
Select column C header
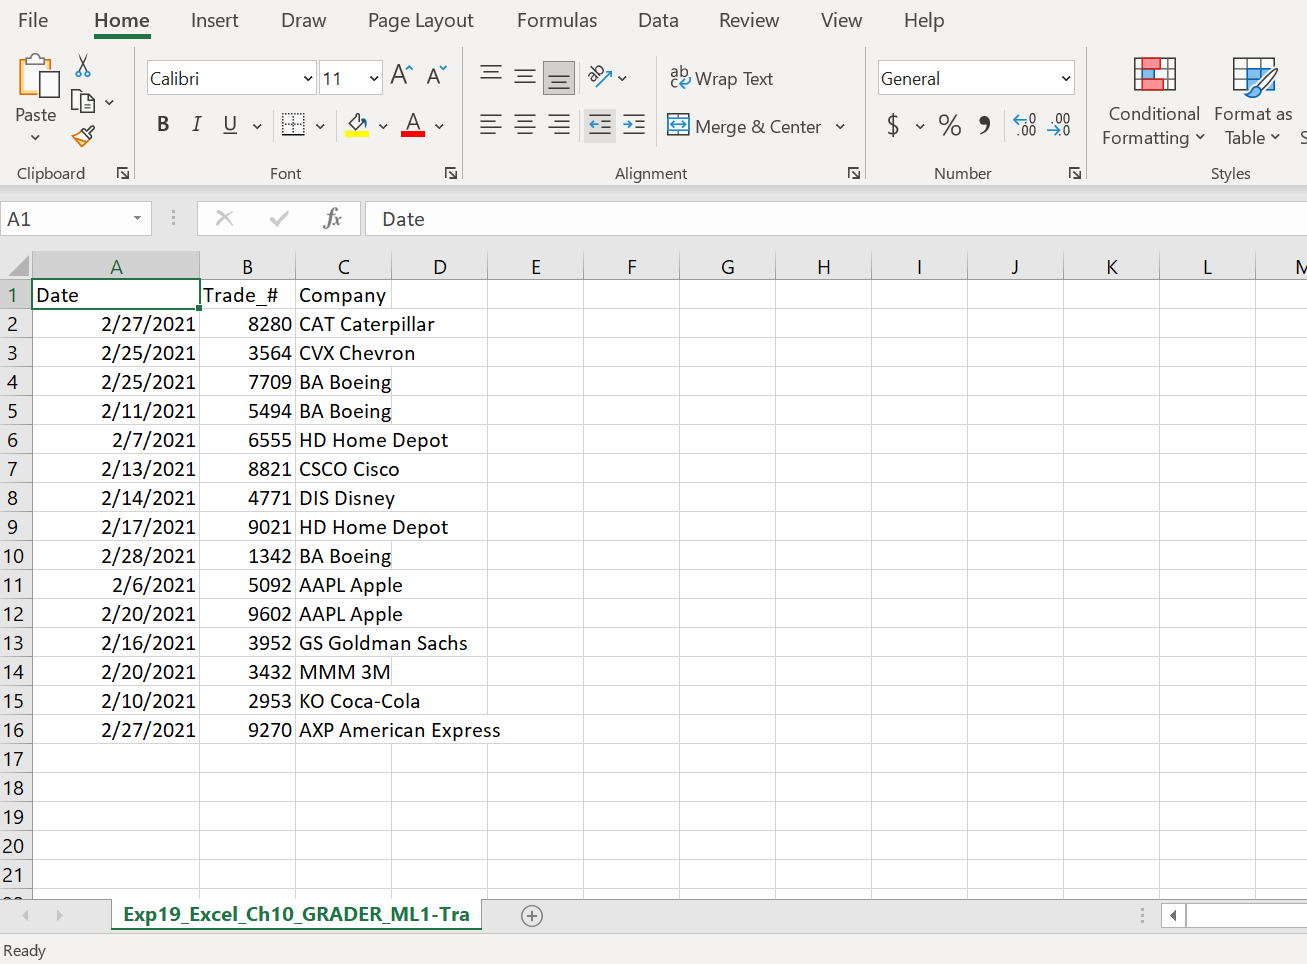(344, 267)
